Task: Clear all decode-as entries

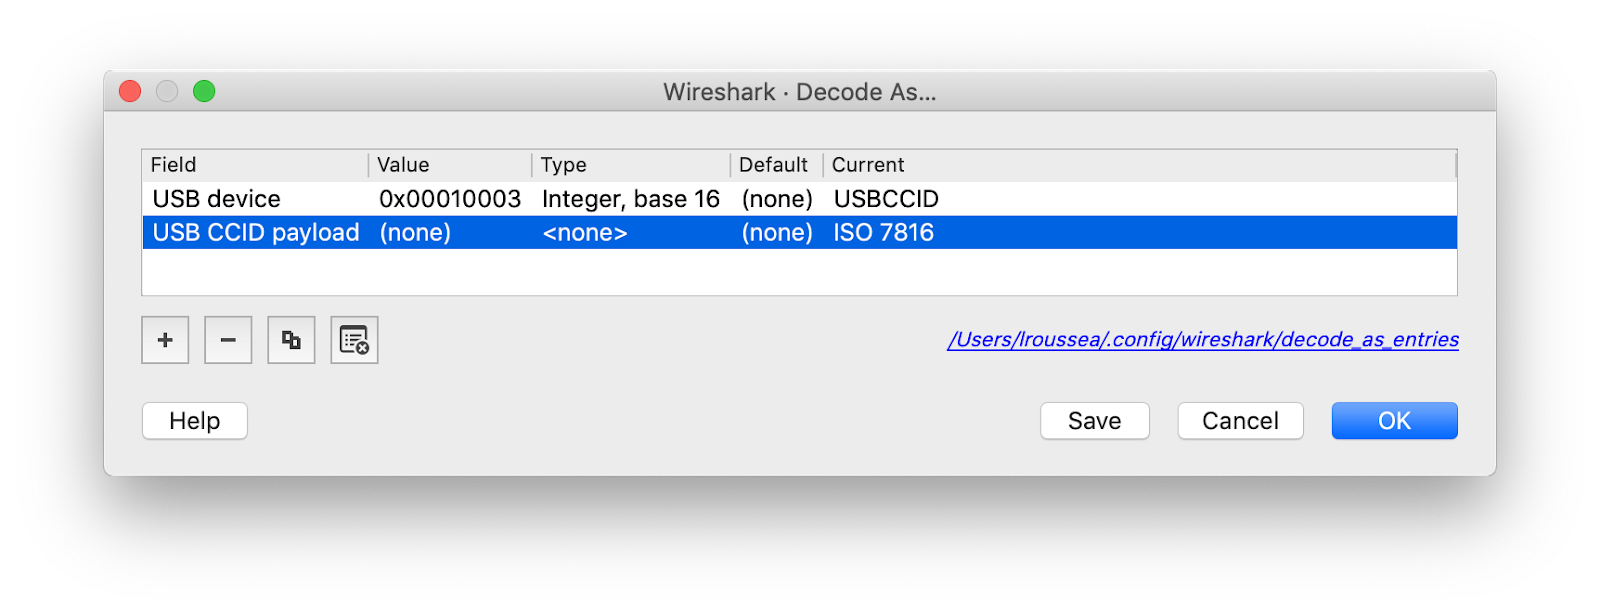Action: pyautogui.click(x=354, y=340)
